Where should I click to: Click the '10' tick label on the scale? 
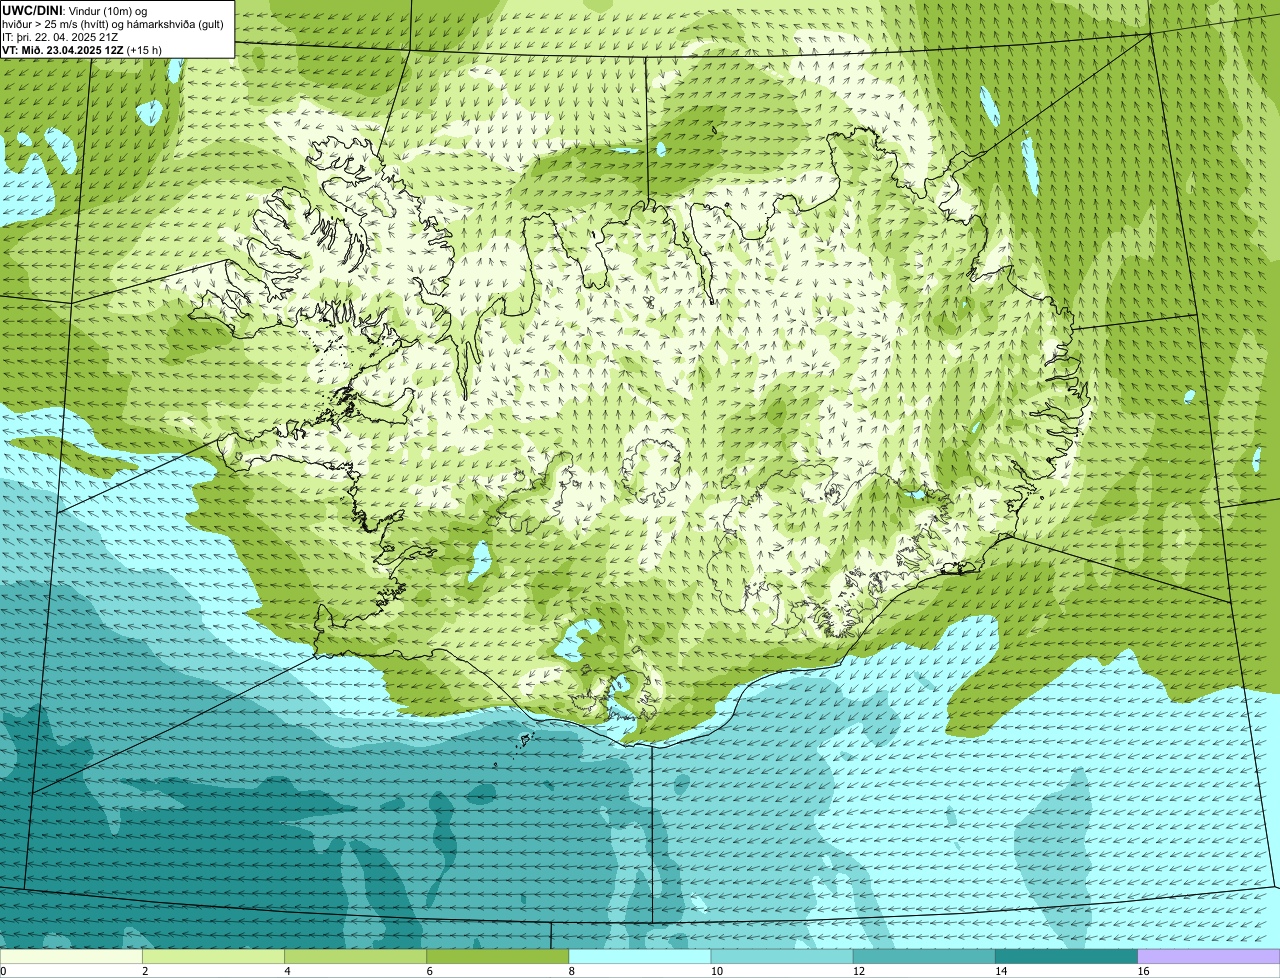click(716, 971)
